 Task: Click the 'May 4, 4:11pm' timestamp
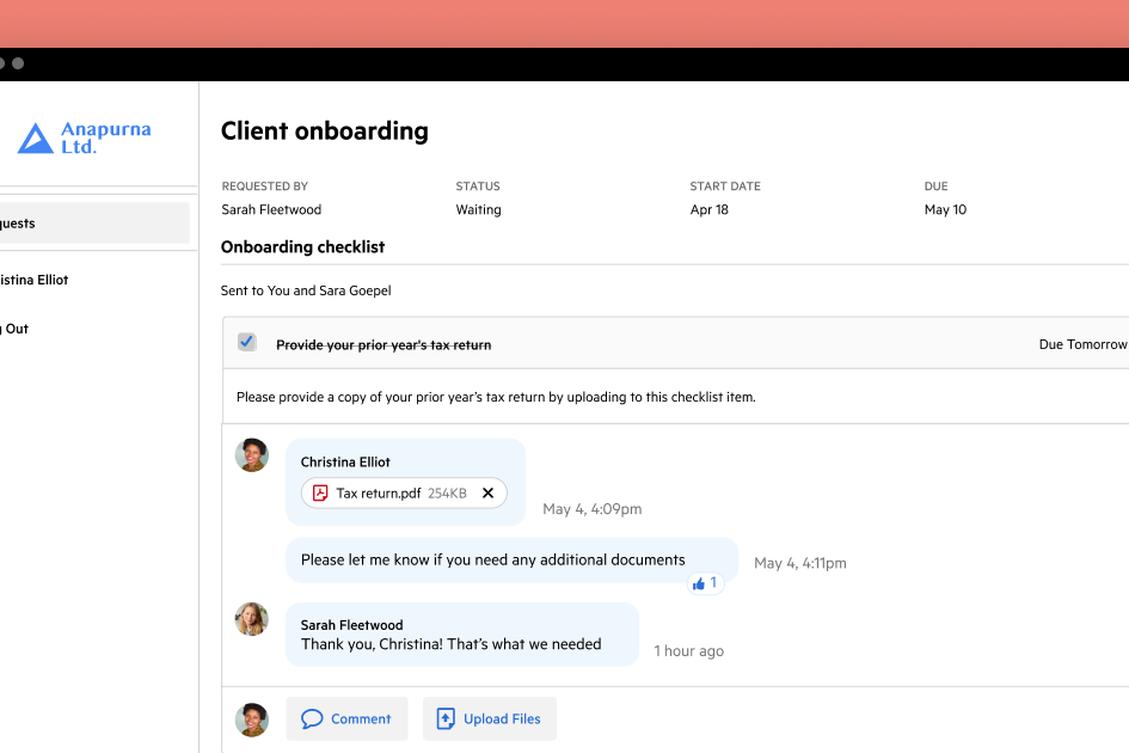[x=800, y=563]
